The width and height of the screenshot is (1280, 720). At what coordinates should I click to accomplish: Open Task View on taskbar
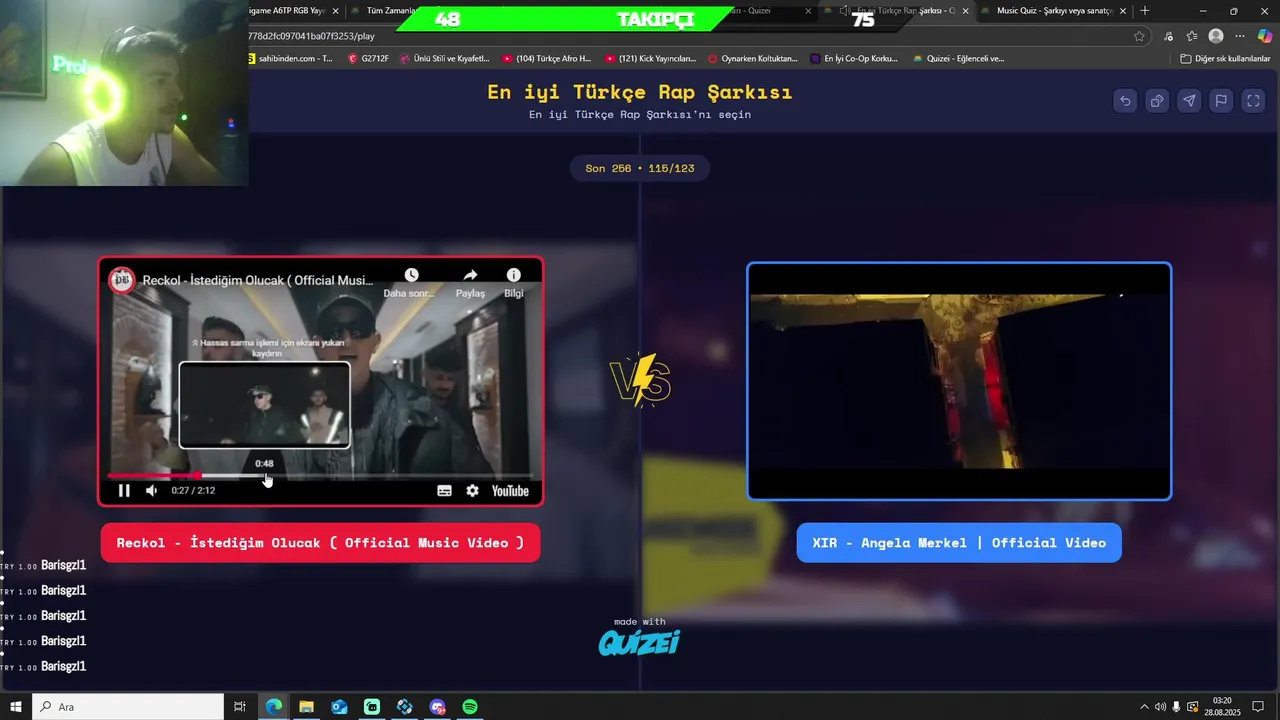(240, 707)
